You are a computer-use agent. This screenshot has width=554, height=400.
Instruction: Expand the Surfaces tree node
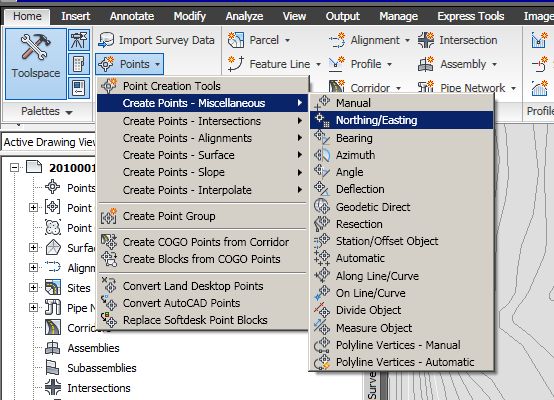pyautogui.click(x=33, y=247)
